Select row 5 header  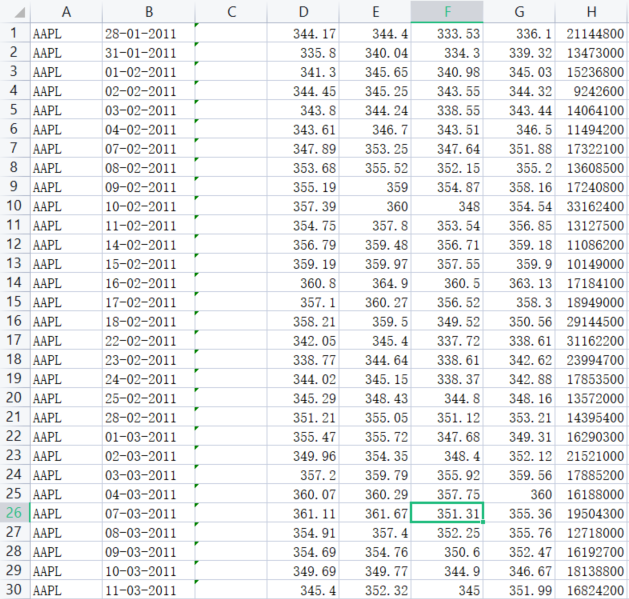coord(15,110)
